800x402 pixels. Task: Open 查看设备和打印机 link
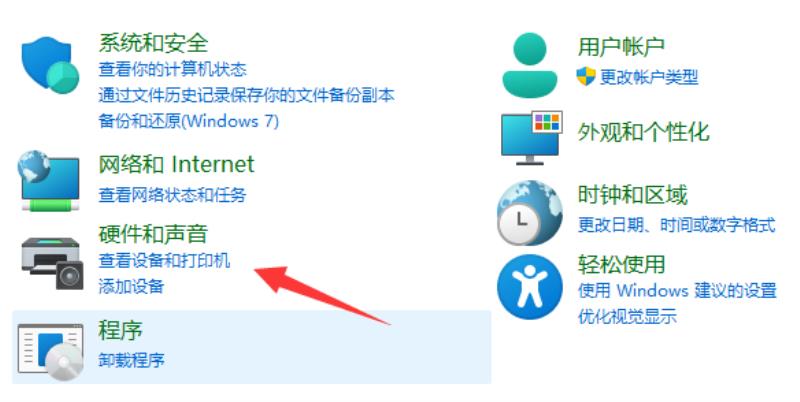164,260
